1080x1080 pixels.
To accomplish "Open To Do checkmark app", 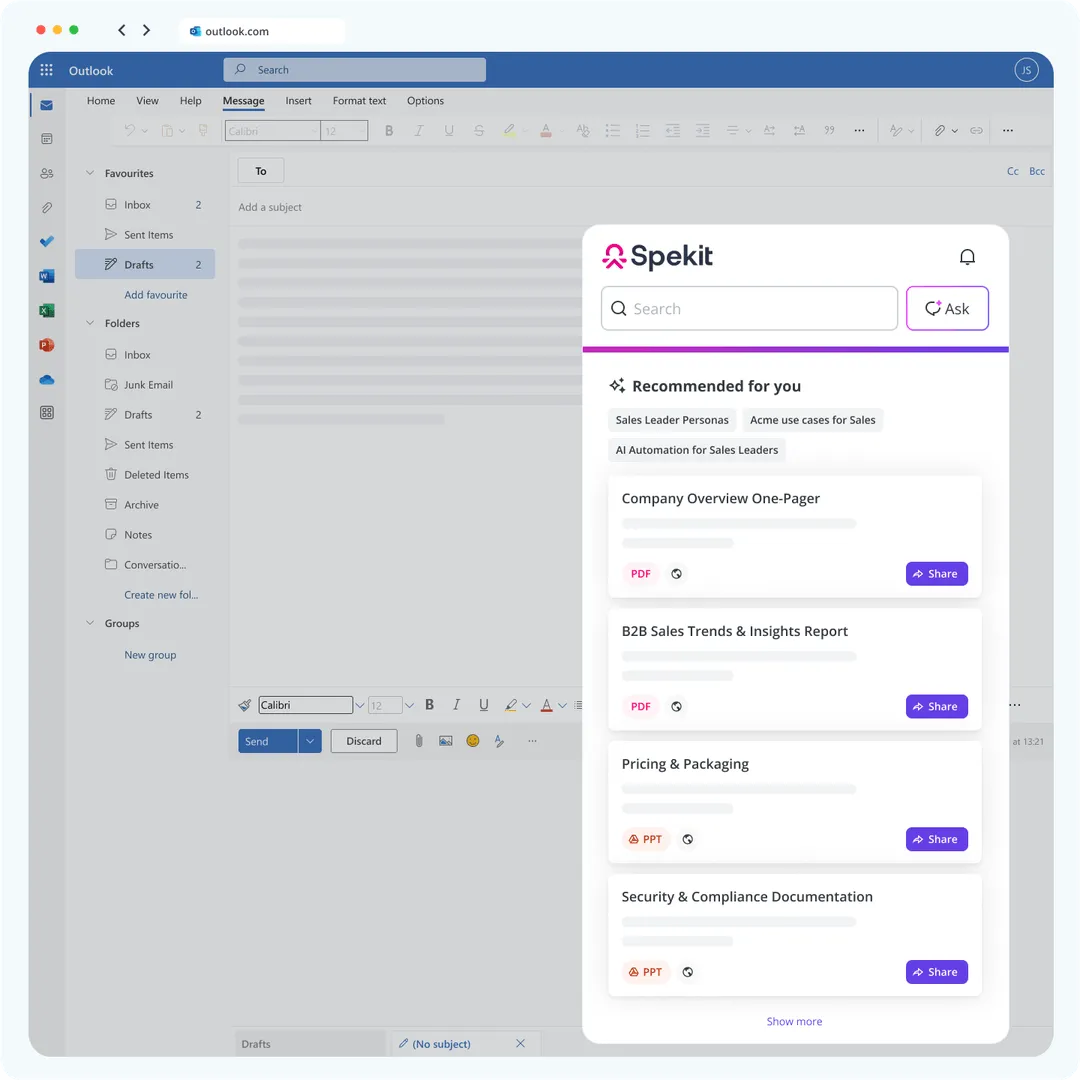I will pyautogui.click(x=46, y=242).
